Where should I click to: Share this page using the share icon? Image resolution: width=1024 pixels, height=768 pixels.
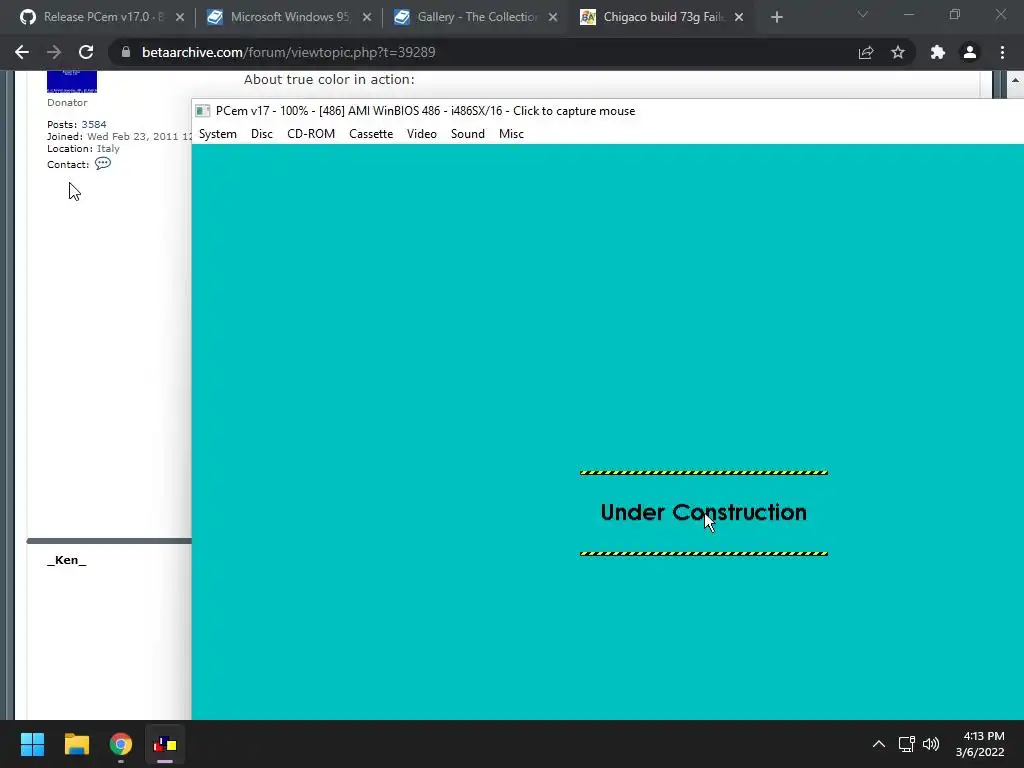[x=866, y=52]
